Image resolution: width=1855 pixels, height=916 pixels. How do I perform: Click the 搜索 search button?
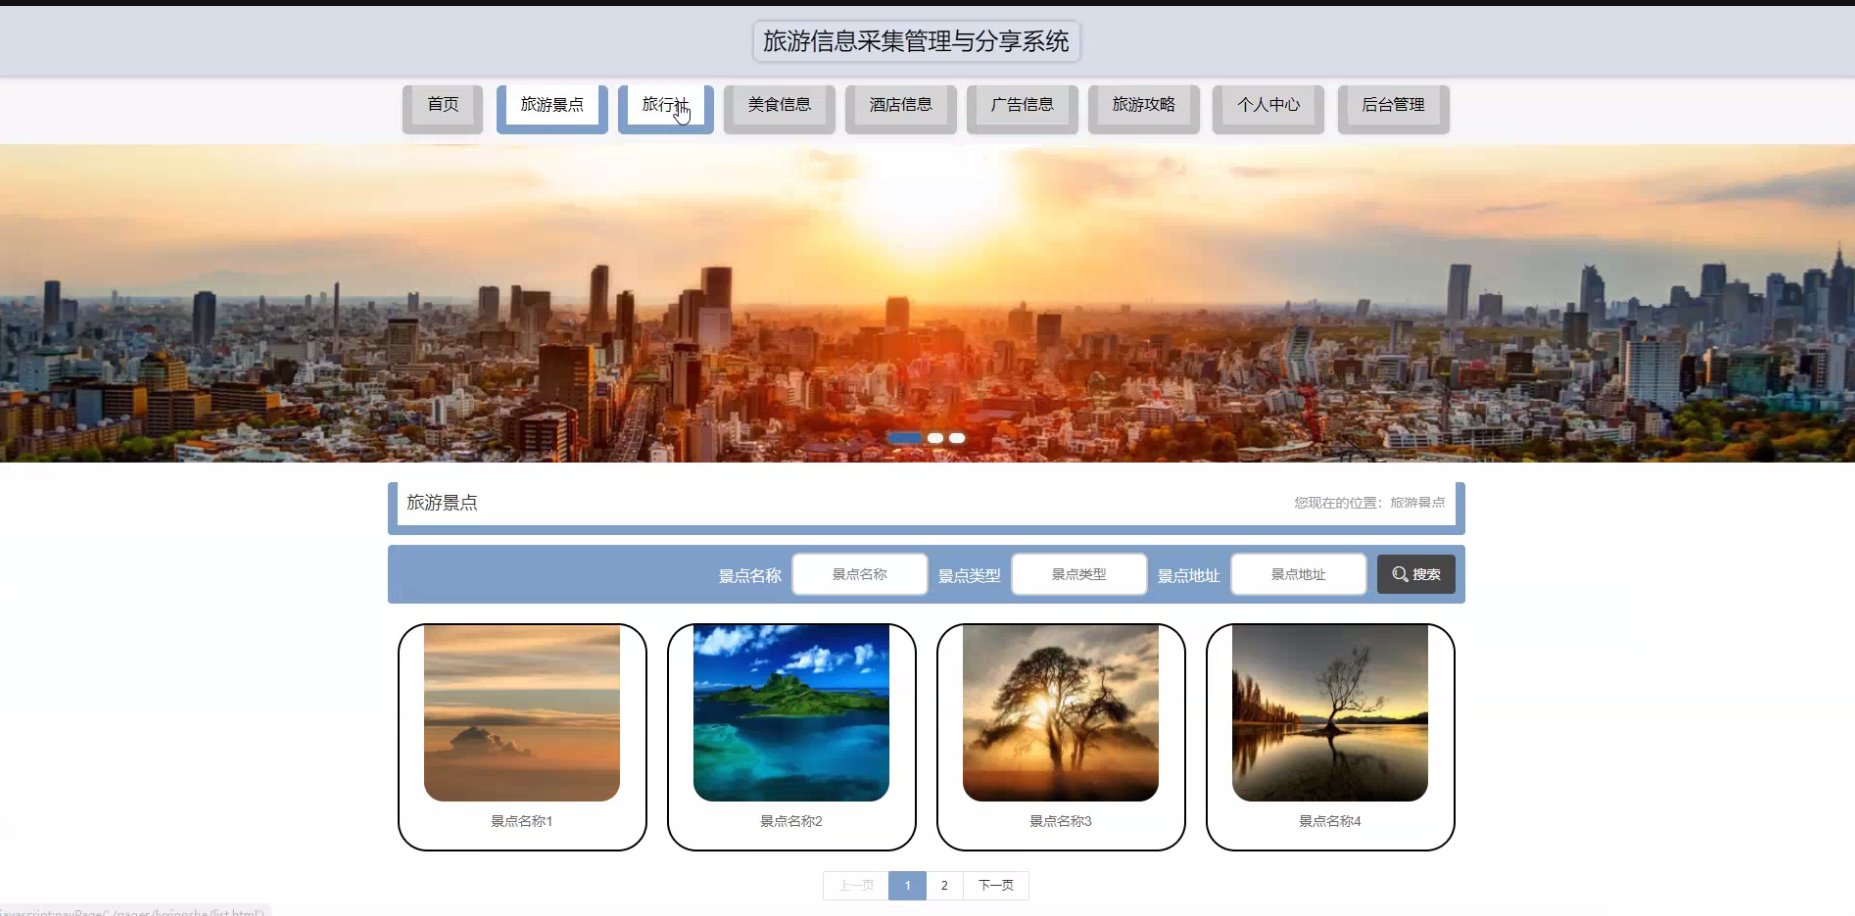(x=1416, y=573)
